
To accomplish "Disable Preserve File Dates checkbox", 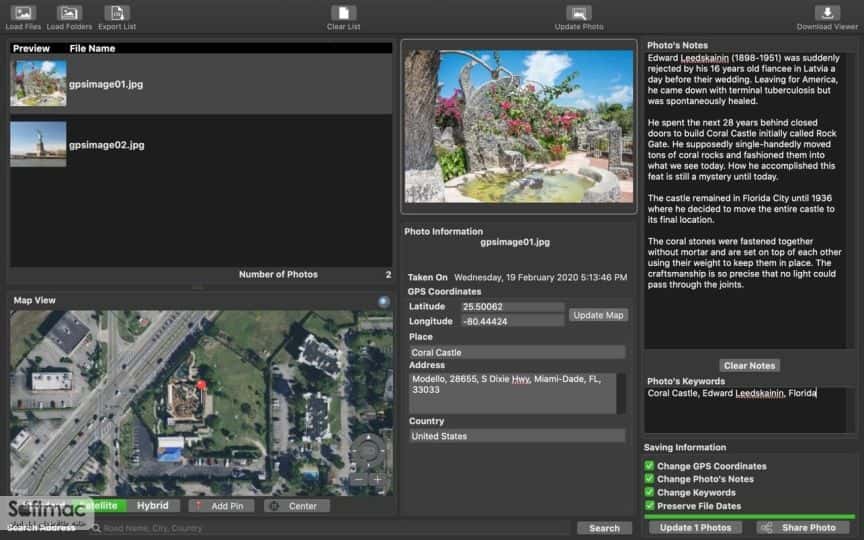I will [x=649, y=505].
